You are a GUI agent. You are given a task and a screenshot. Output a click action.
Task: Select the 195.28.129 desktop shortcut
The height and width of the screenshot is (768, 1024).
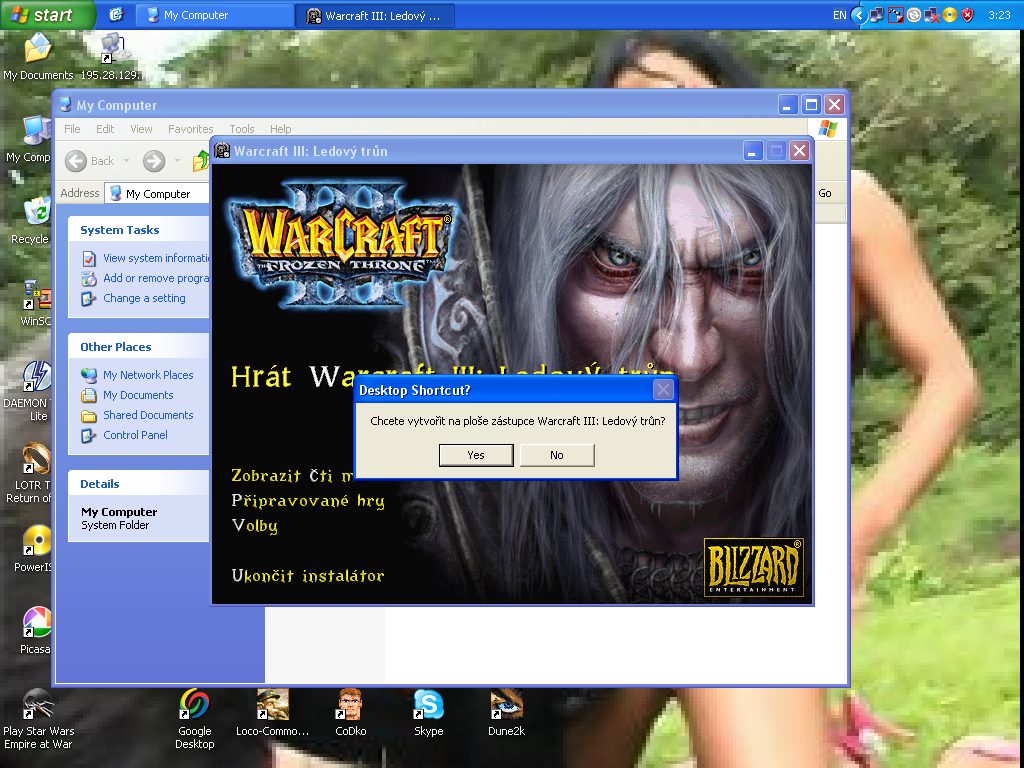pos(111,58)
